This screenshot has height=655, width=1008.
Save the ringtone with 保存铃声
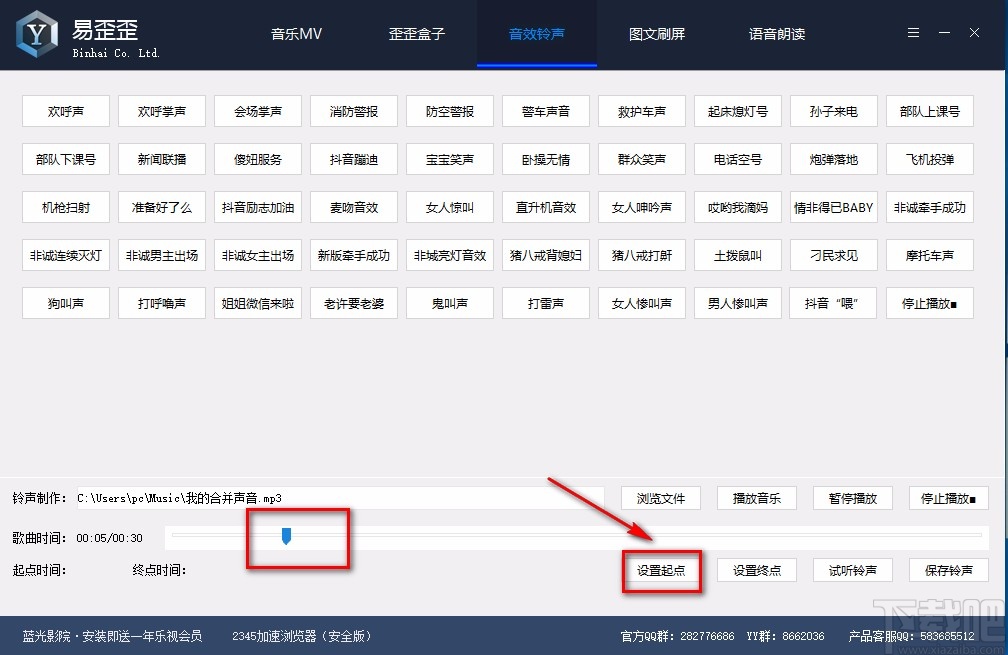(948, 569)
